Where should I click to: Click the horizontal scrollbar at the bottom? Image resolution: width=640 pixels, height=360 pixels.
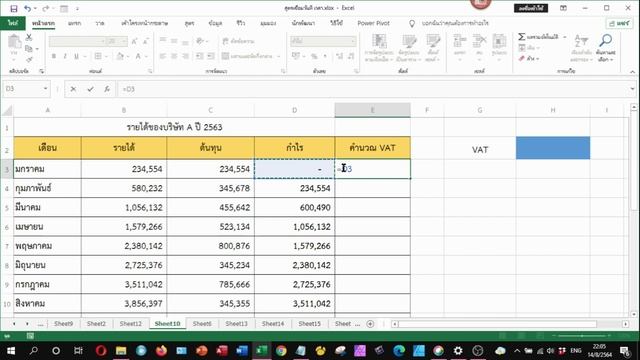tap(510, 324)
